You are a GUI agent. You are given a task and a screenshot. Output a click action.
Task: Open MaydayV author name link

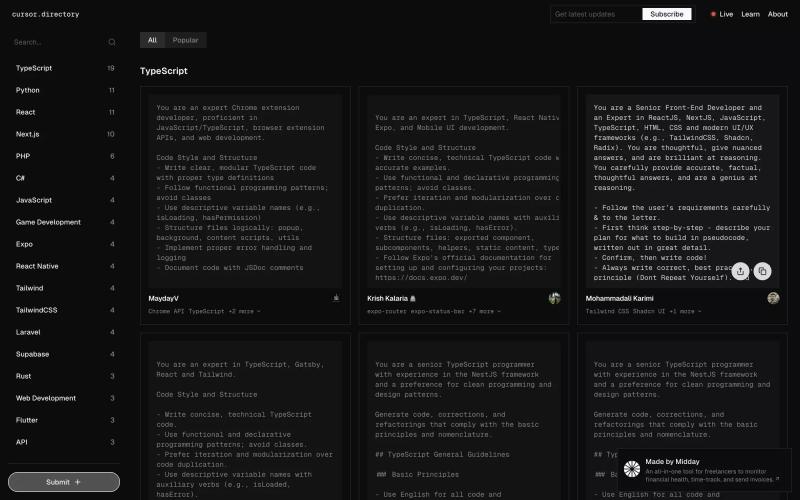pyautogui.click(x=163, y=298)
